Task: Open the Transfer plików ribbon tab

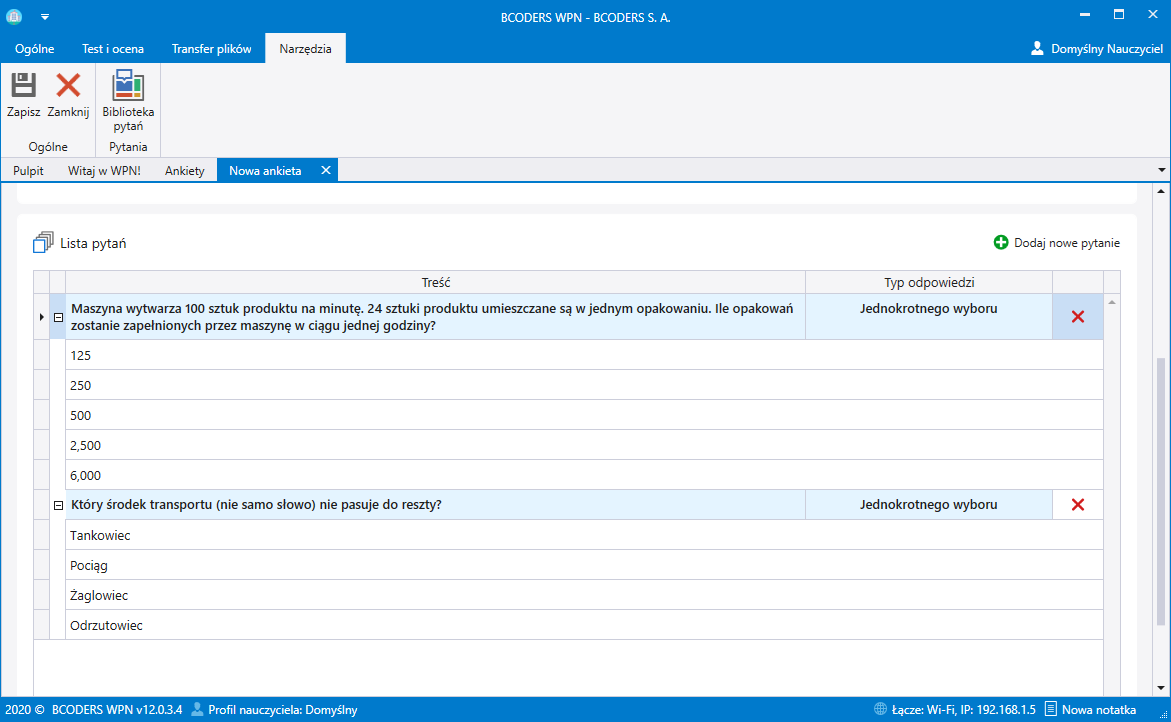Action: [x=211, y=49]
